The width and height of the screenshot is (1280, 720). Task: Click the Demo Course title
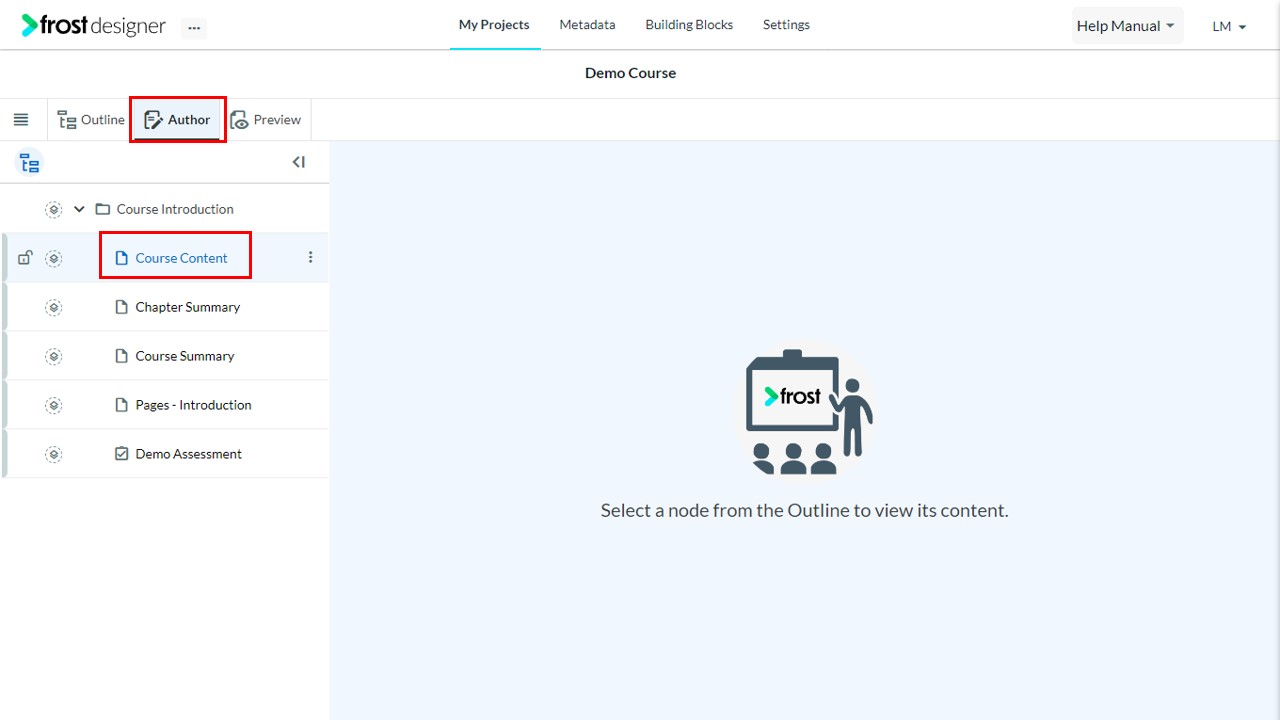coord(630,73)
